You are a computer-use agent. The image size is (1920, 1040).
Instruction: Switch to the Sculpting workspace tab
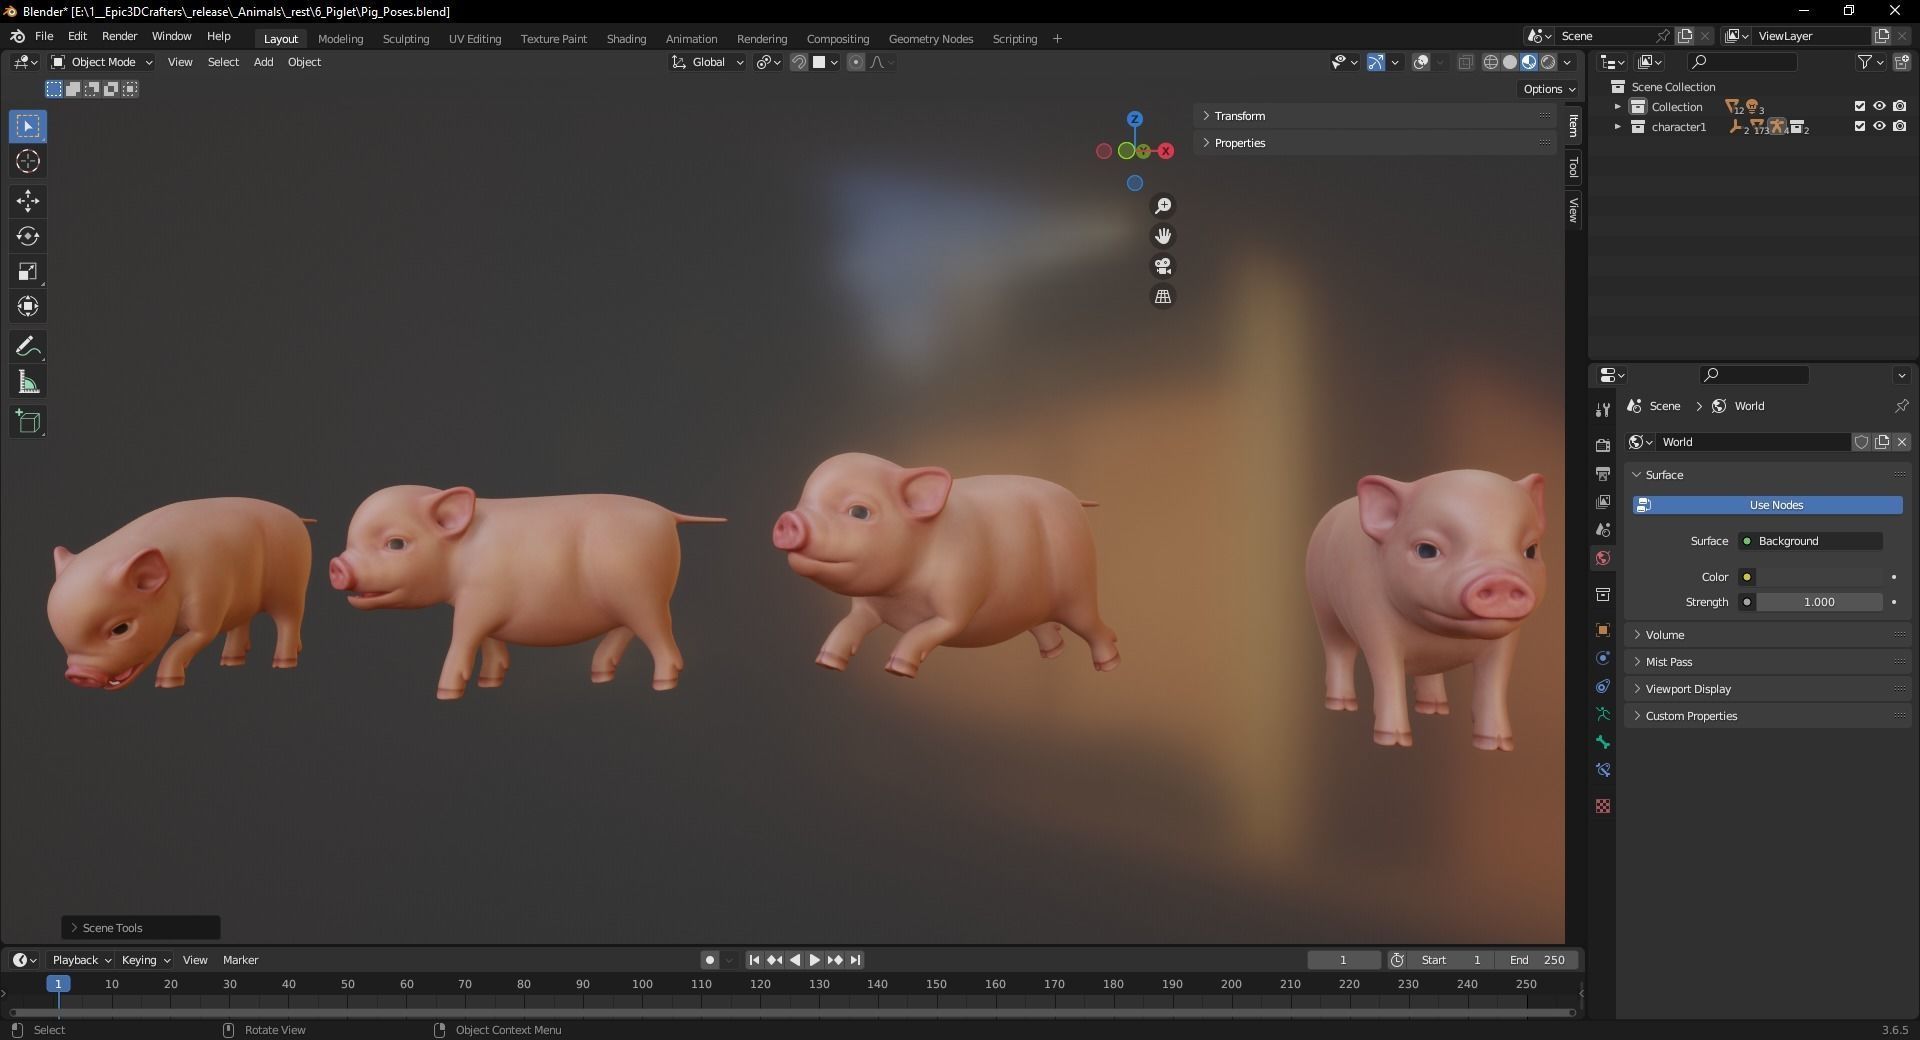click(406, 39)
